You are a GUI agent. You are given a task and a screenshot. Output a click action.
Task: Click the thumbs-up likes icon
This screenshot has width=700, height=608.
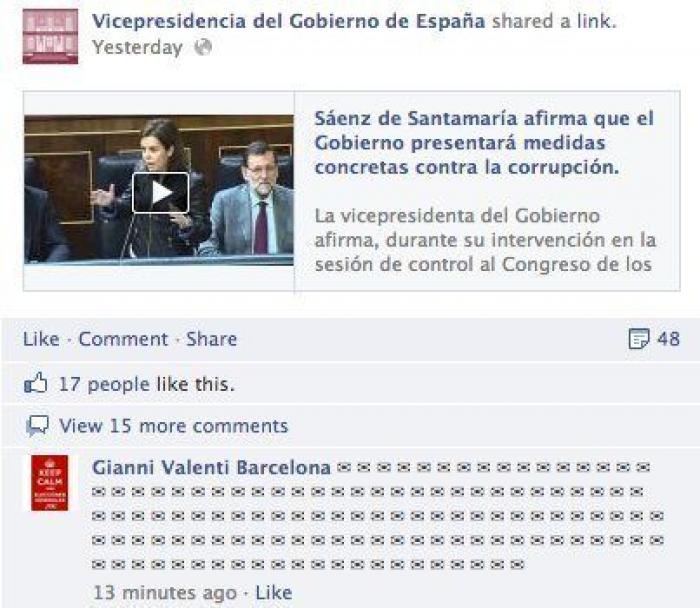pyautogui.click(x=36, y=383)
